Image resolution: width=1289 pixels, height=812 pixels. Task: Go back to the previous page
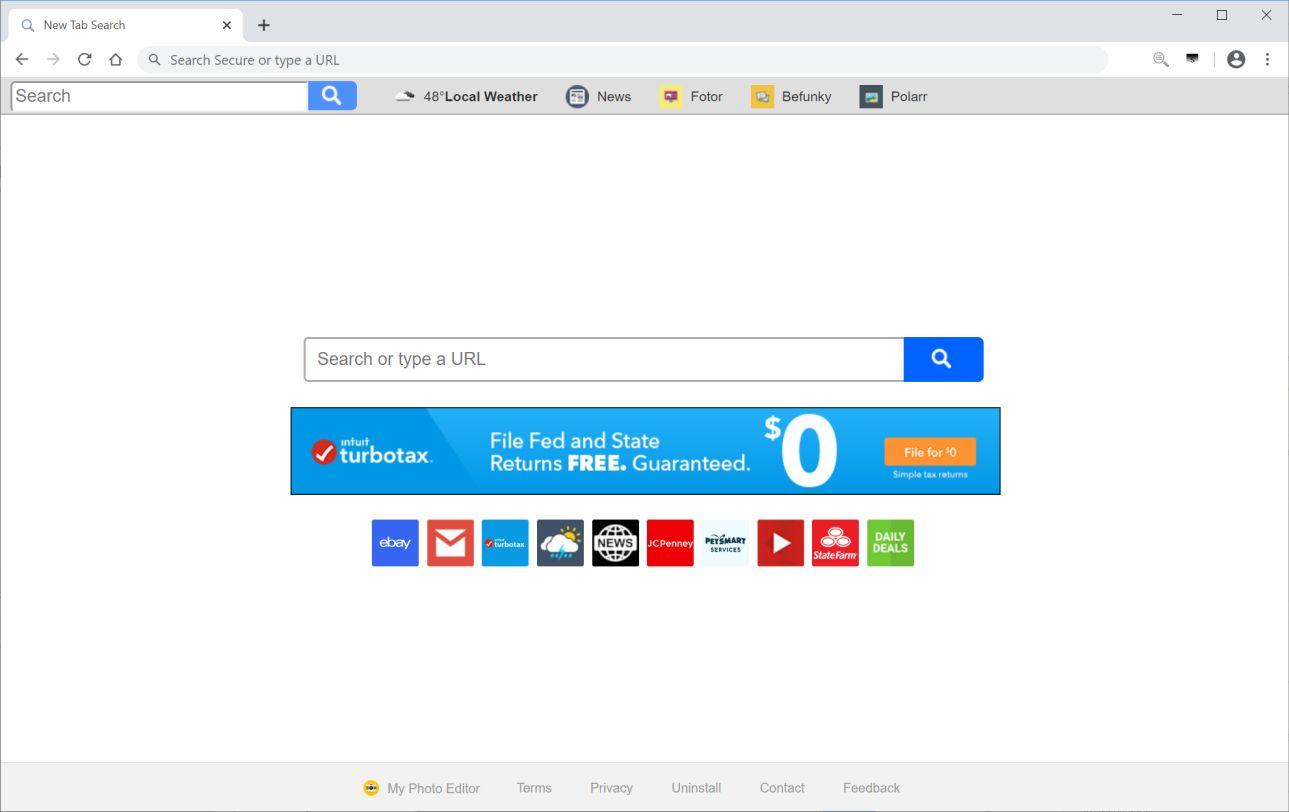point(22,60)
